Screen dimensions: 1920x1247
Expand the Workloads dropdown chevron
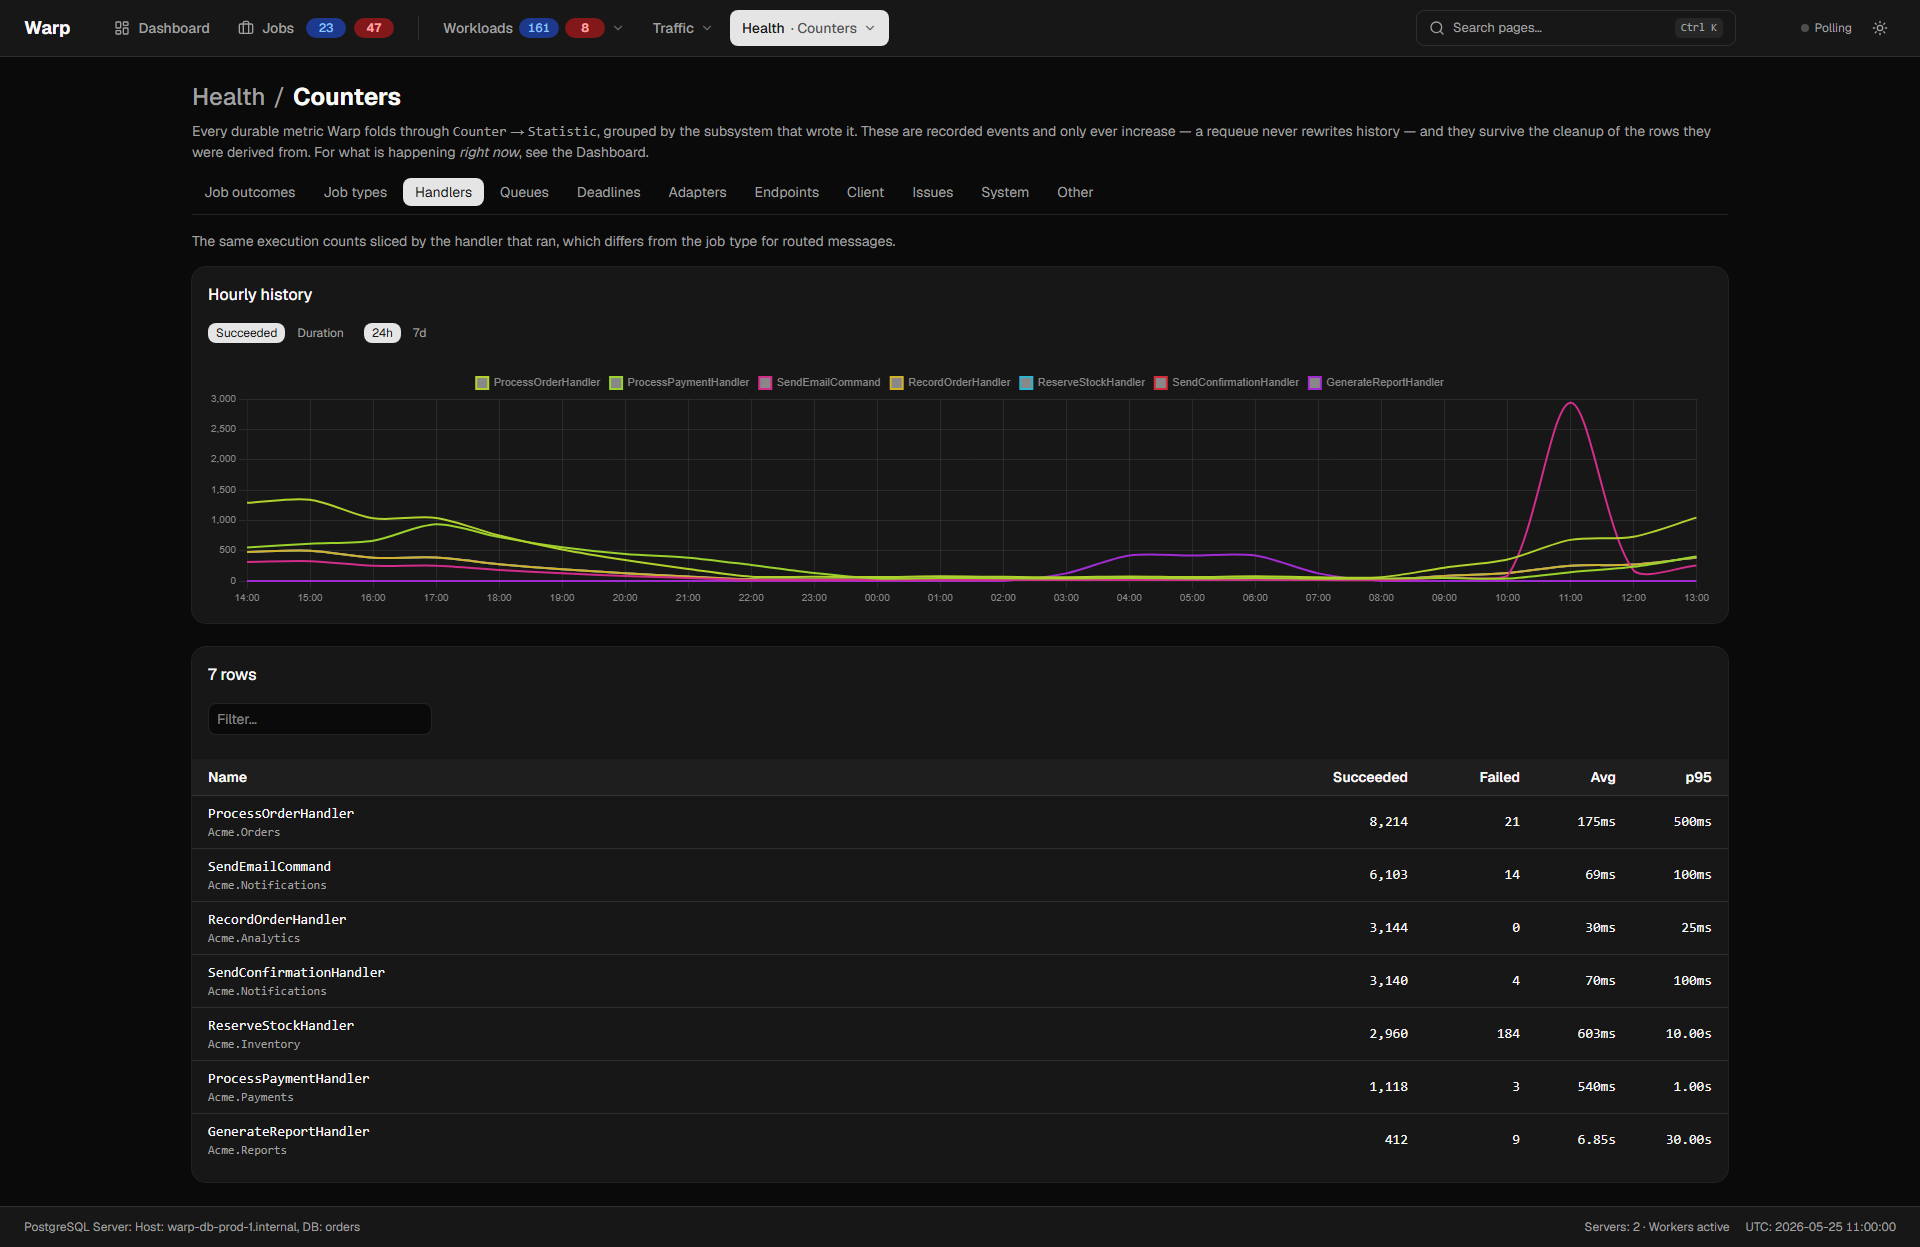(x=618, y=28)
